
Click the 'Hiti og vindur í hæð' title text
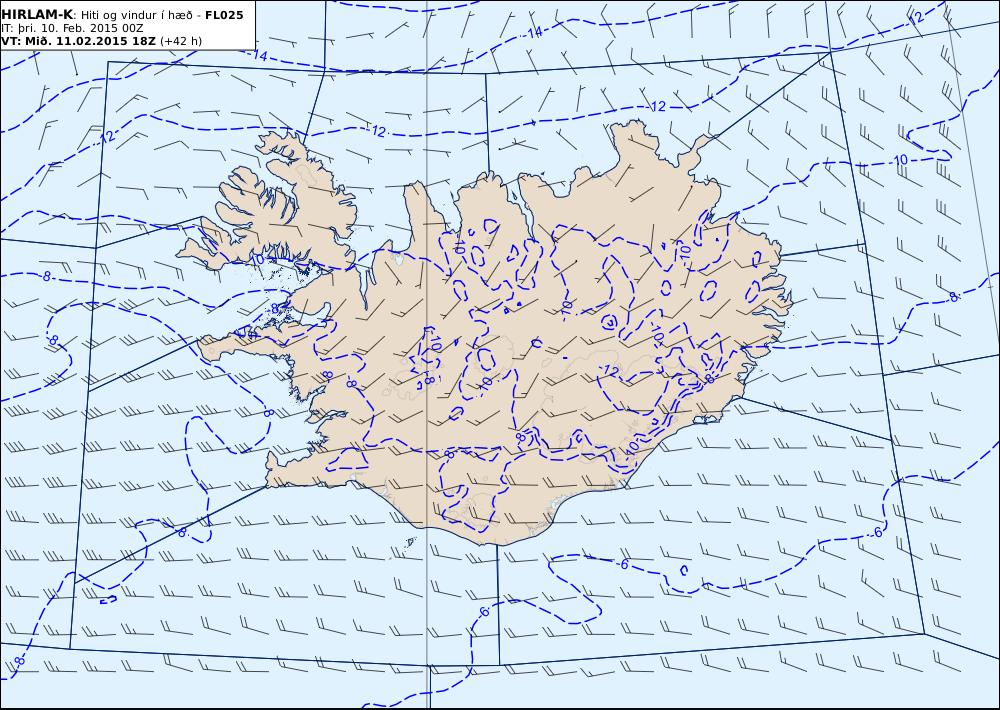click(137, 15)
